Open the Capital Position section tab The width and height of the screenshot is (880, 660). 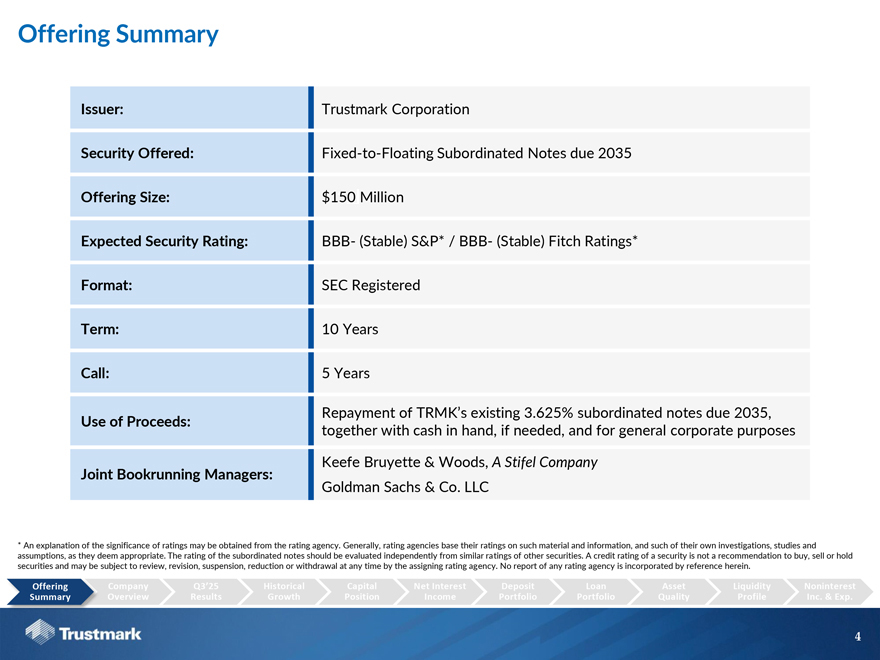[x=362, y=591]
